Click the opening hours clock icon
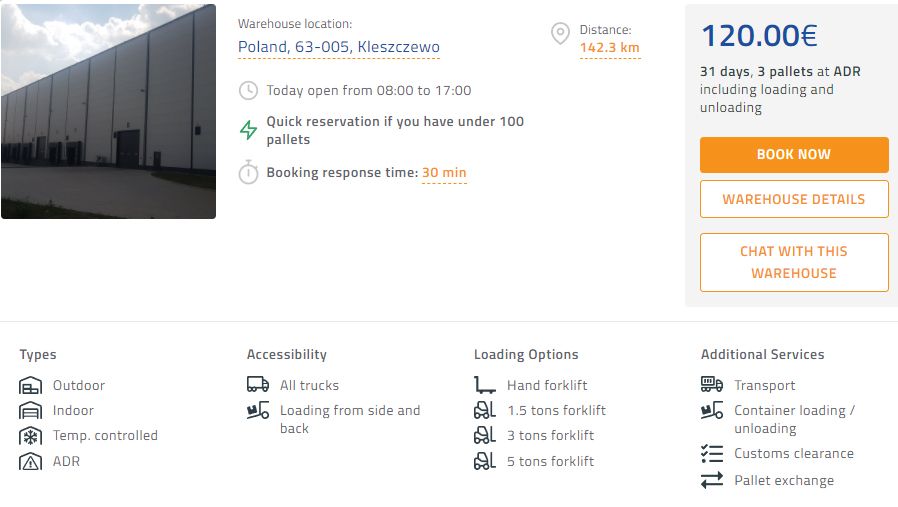 coord(248,91)
